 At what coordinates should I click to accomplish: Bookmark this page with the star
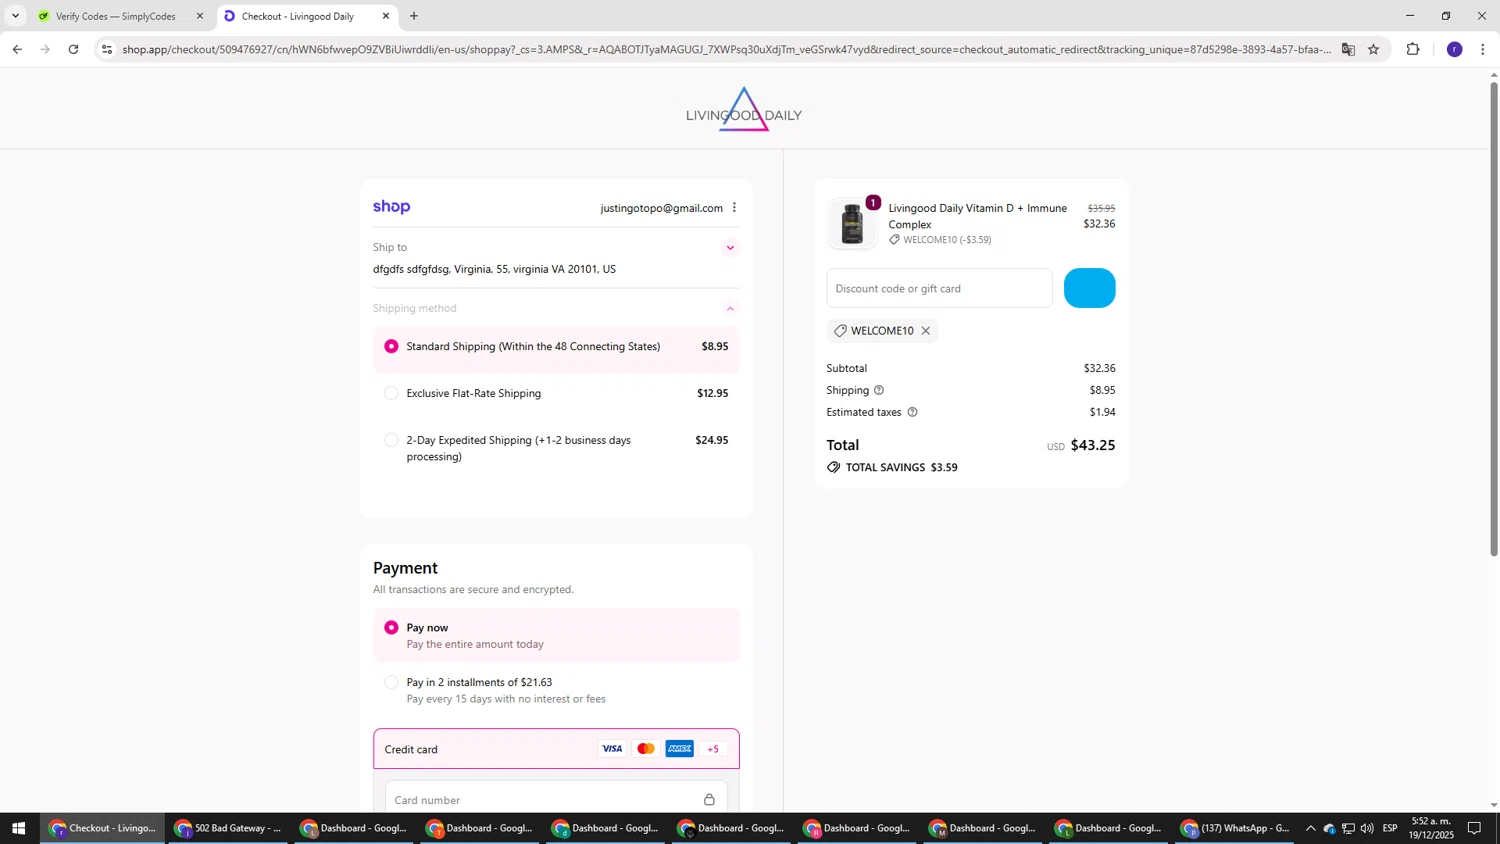pyautogui.click(x=1373, y=49)
